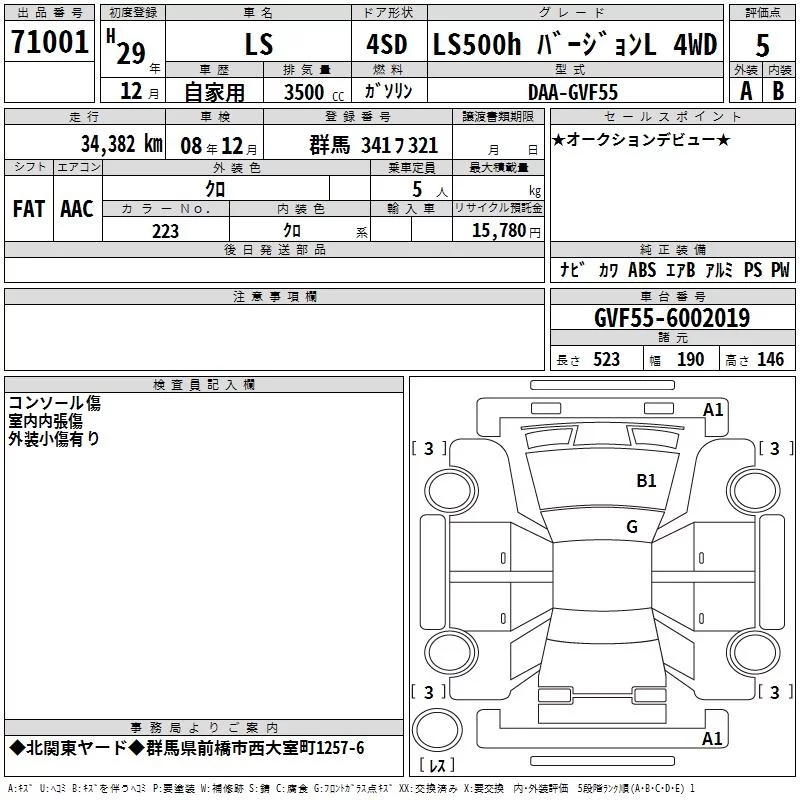This screenshot has height=800, width=800.
Task: Click the ナビ equipment entry
Action: click(572, 269)
